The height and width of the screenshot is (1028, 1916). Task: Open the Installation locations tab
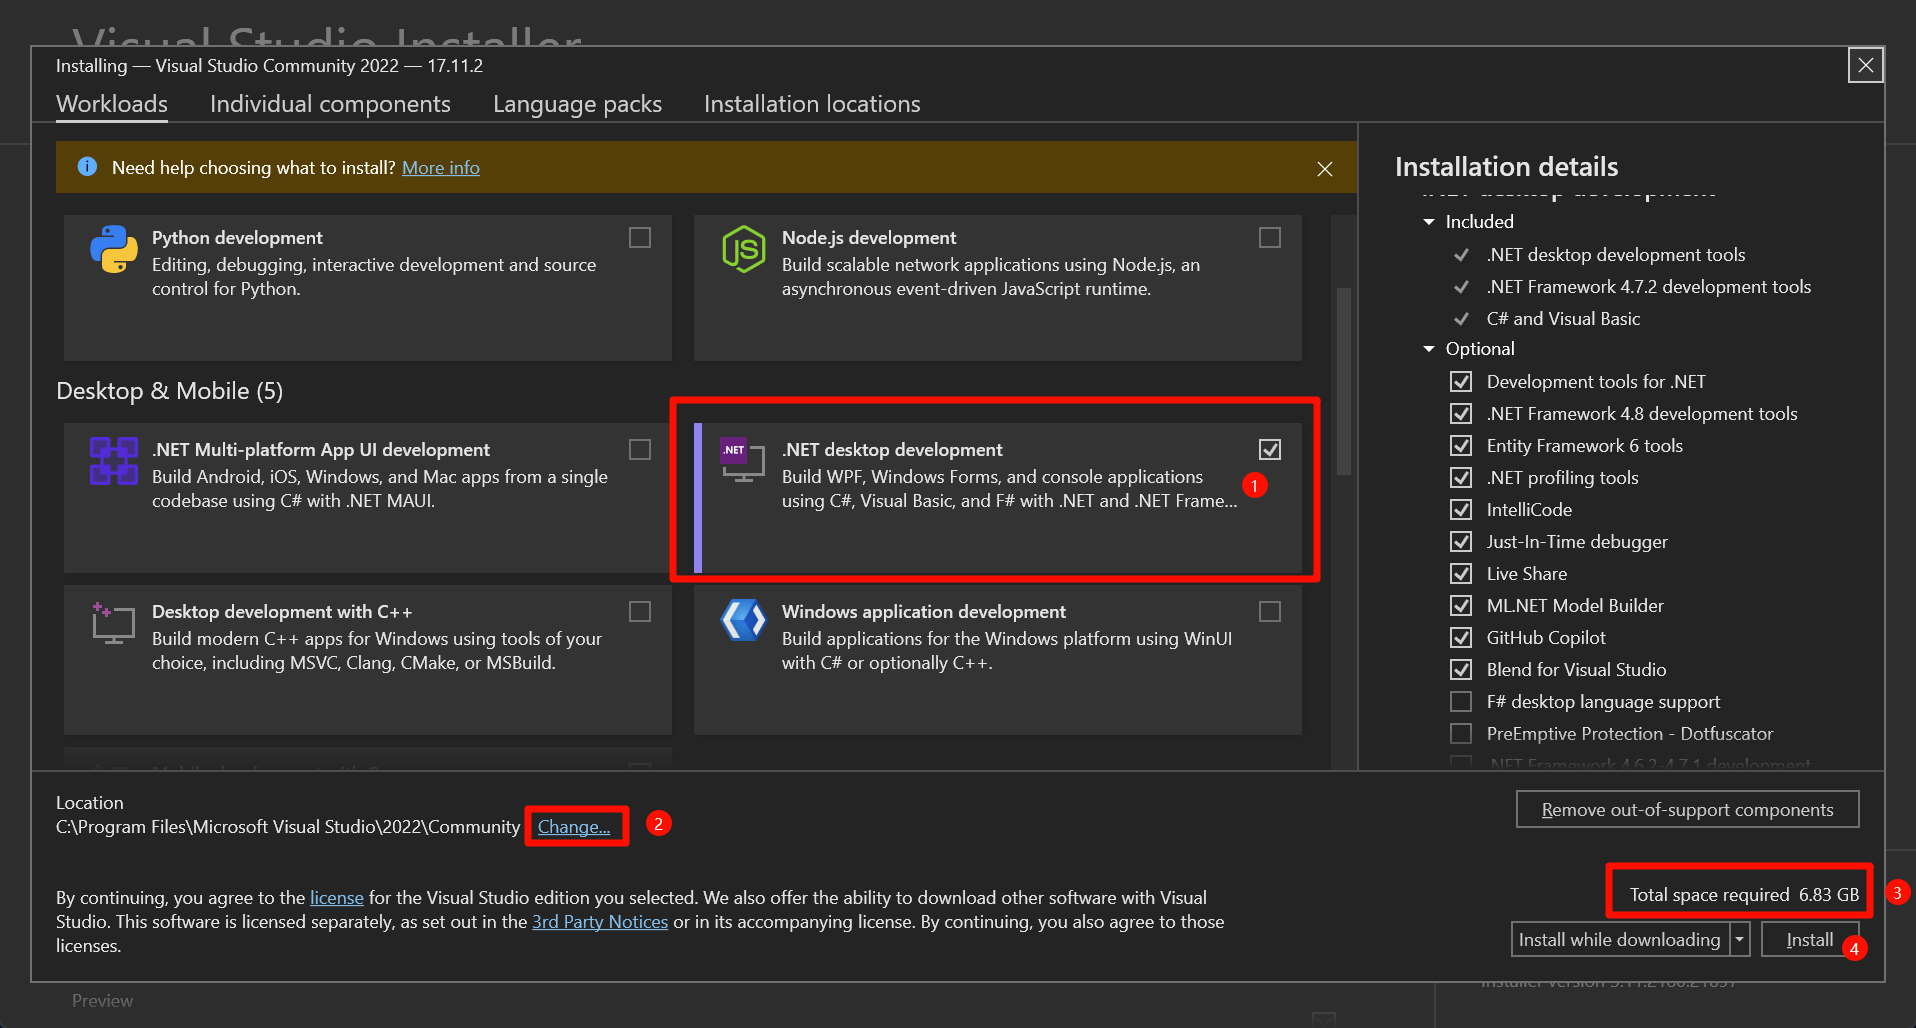[x=812, y=104]
